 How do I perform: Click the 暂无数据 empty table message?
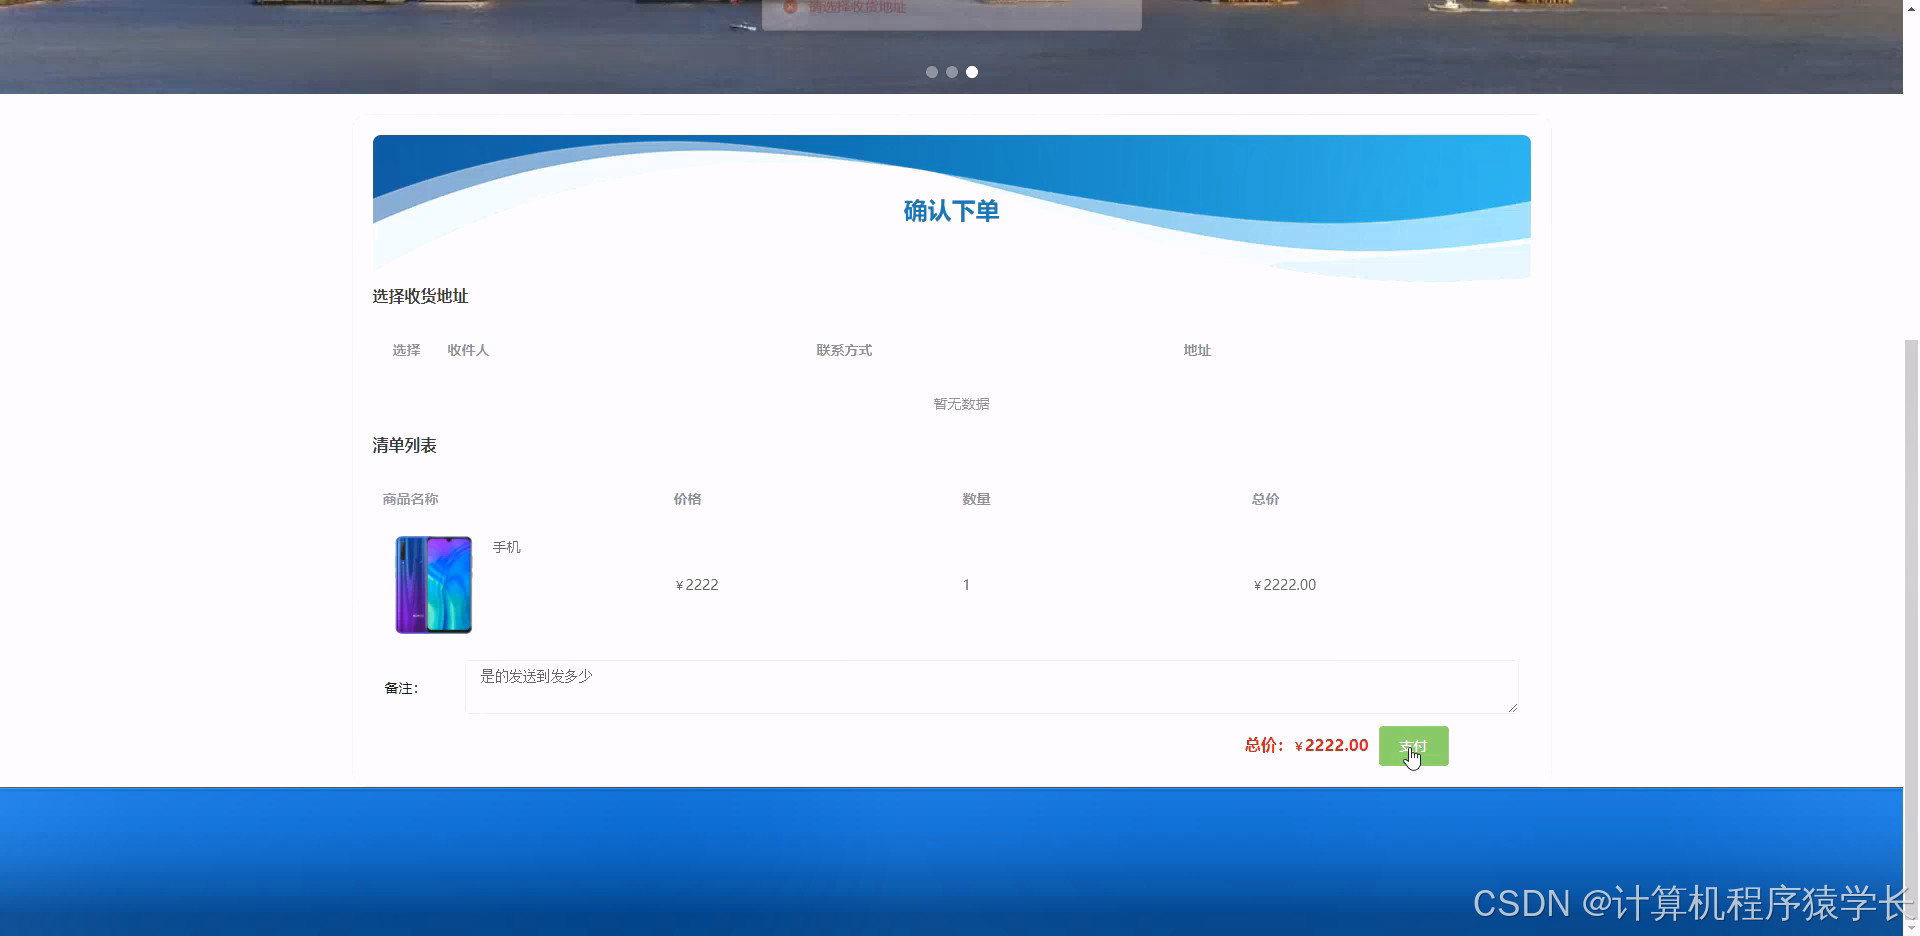961,404
